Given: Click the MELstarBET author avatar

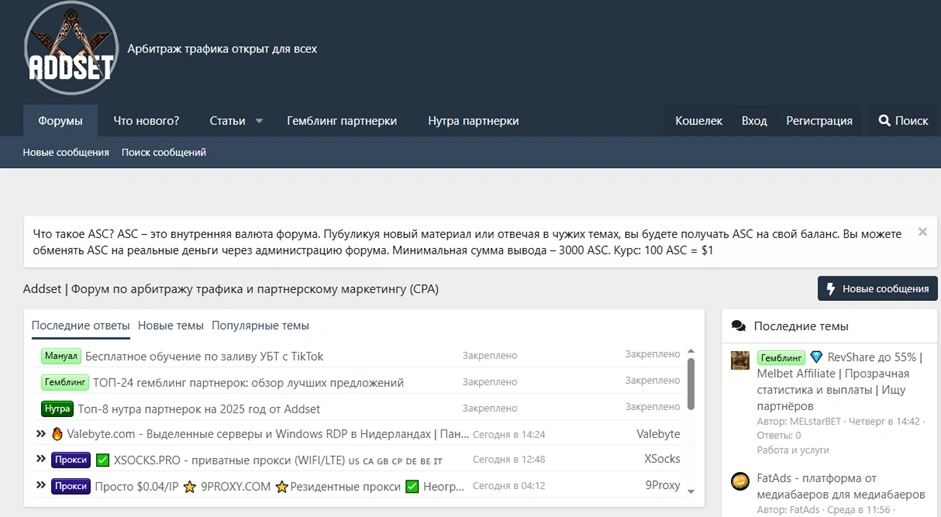Looking at the screenshot, I should point(740,361).
